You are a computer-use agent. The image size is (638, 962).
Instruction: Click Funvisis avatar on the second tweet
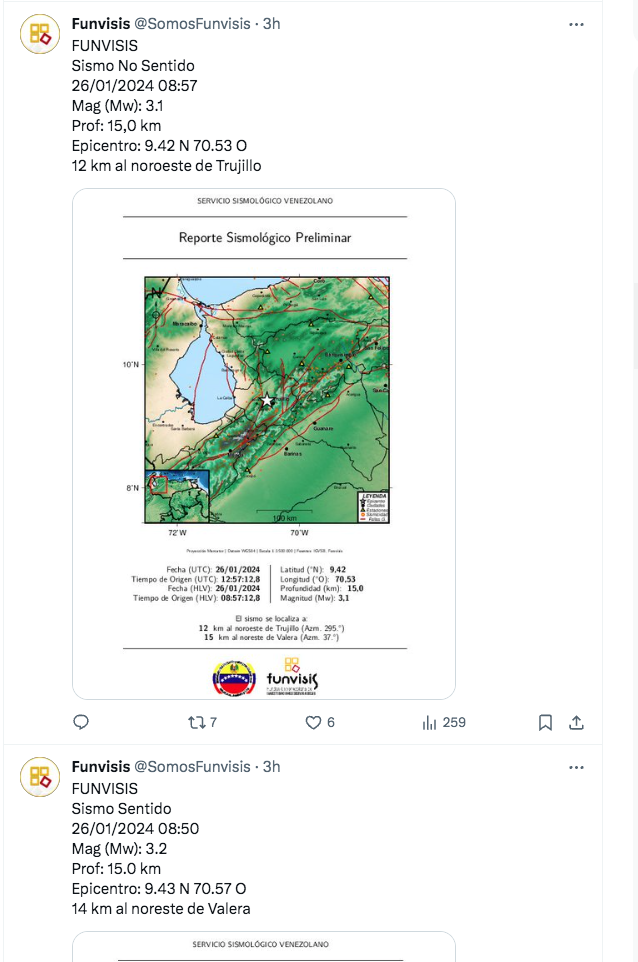[x=40, y=777]
